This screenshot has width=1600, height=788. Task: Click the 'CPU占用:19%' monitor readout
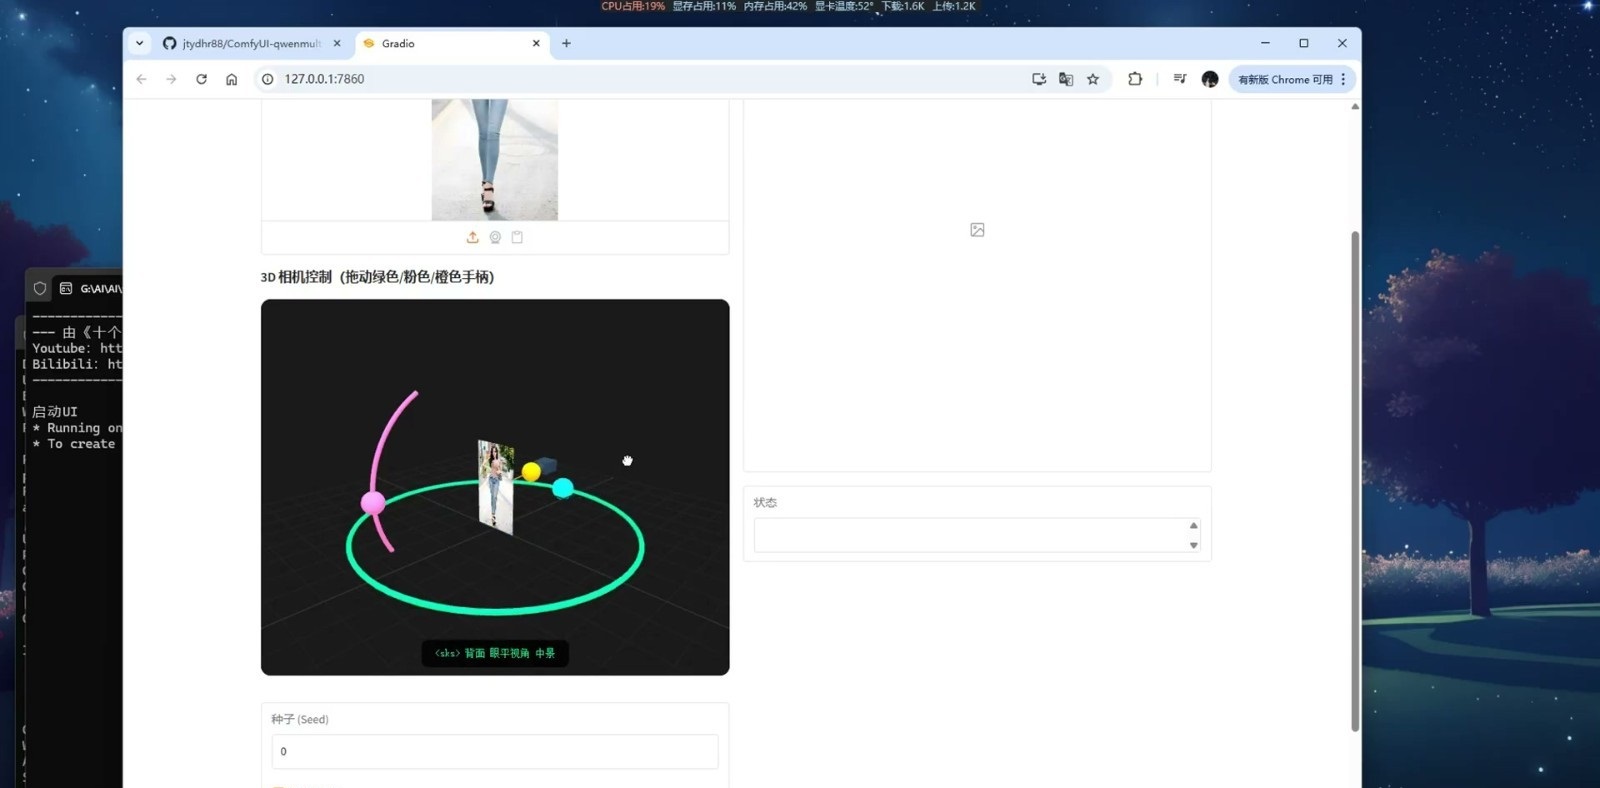click(633, 6)
